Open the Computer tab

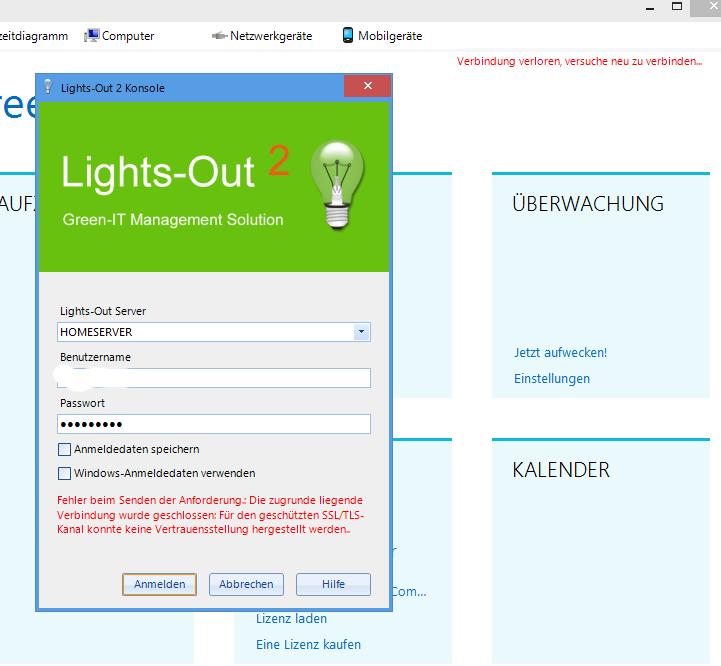point(119,35)
